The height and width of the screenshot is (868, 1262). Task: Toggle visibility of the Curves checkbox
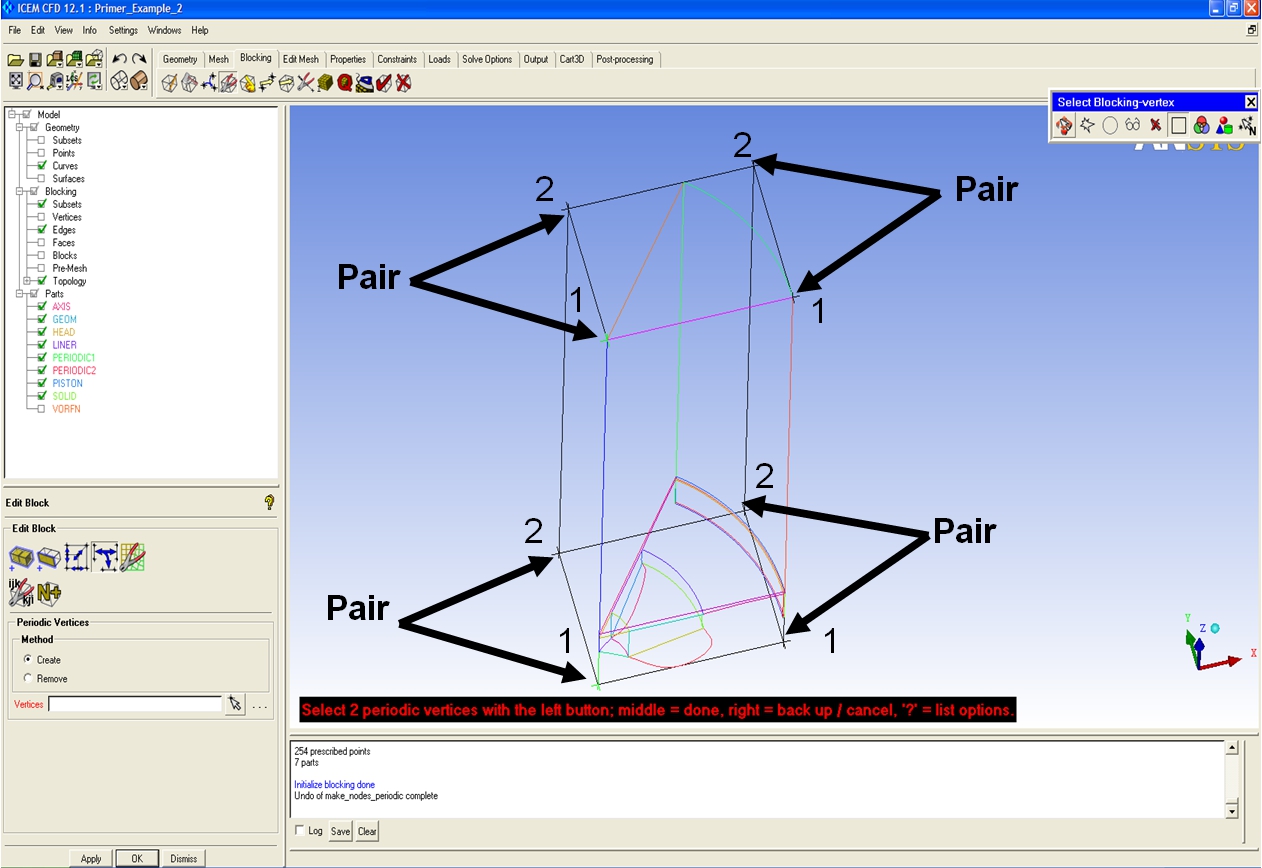[x=42, y=166]
